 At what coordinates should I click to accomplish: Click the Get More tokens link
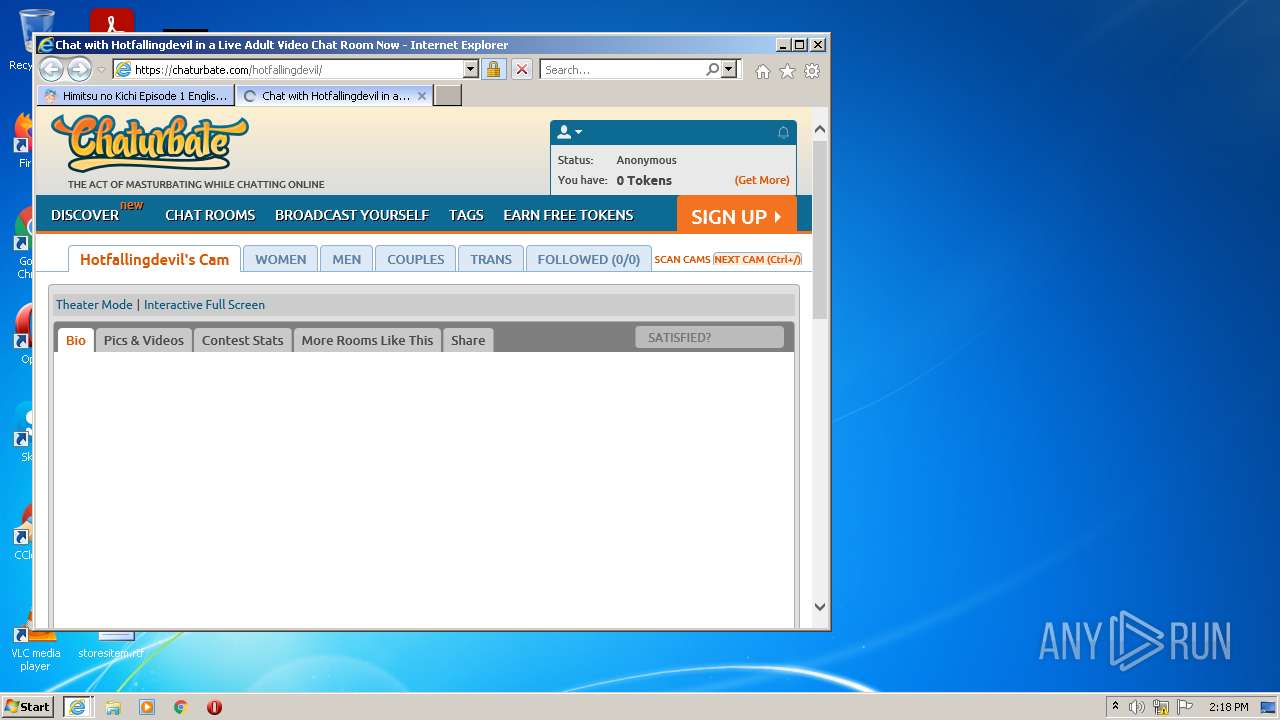pyautogui.click(x=762, y=180)
